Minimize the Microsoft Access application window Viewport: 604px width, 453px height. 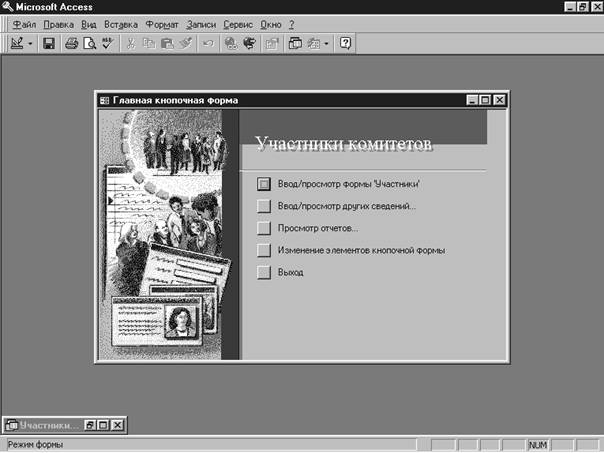570,7
